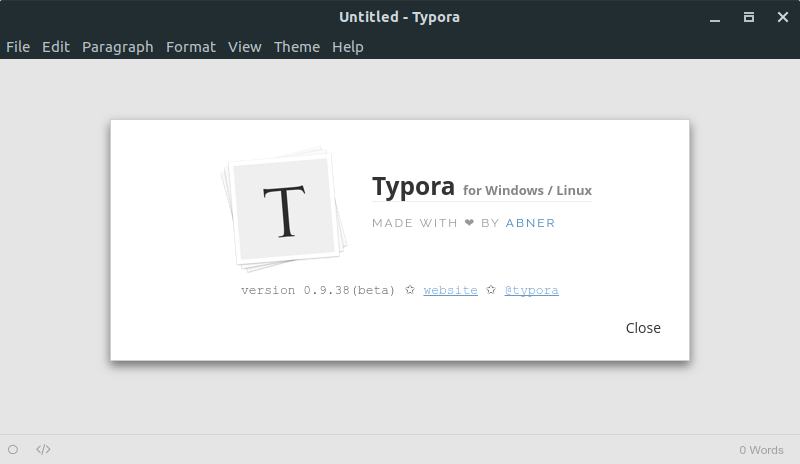Show word count details in status bar

point(761,450)
